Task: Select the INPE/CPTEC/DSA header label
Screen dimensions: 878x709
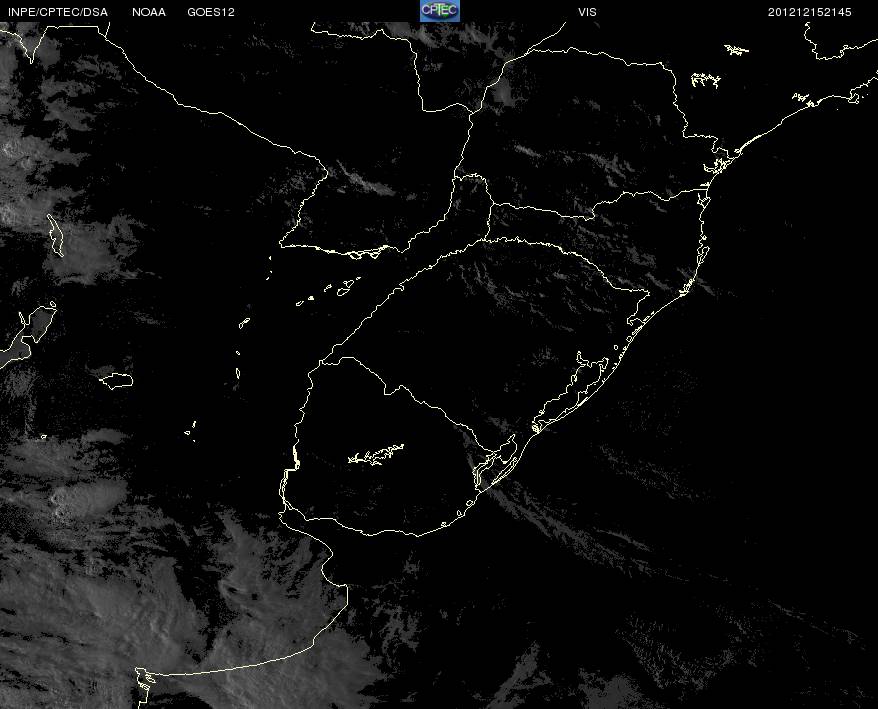Action: click(58, 12)
